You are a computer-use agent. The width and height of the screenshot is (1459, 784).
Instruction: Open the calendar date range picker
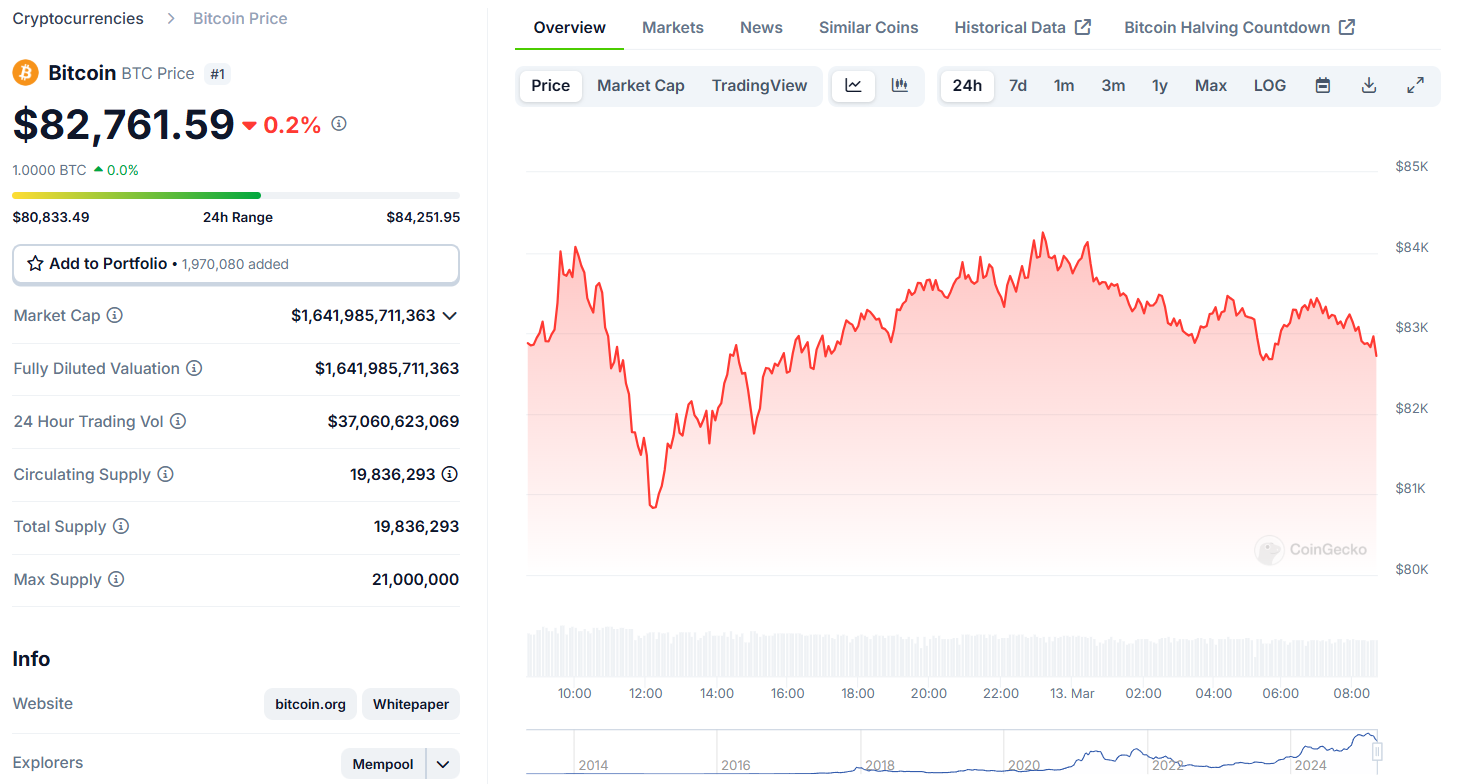[1323, 86]
